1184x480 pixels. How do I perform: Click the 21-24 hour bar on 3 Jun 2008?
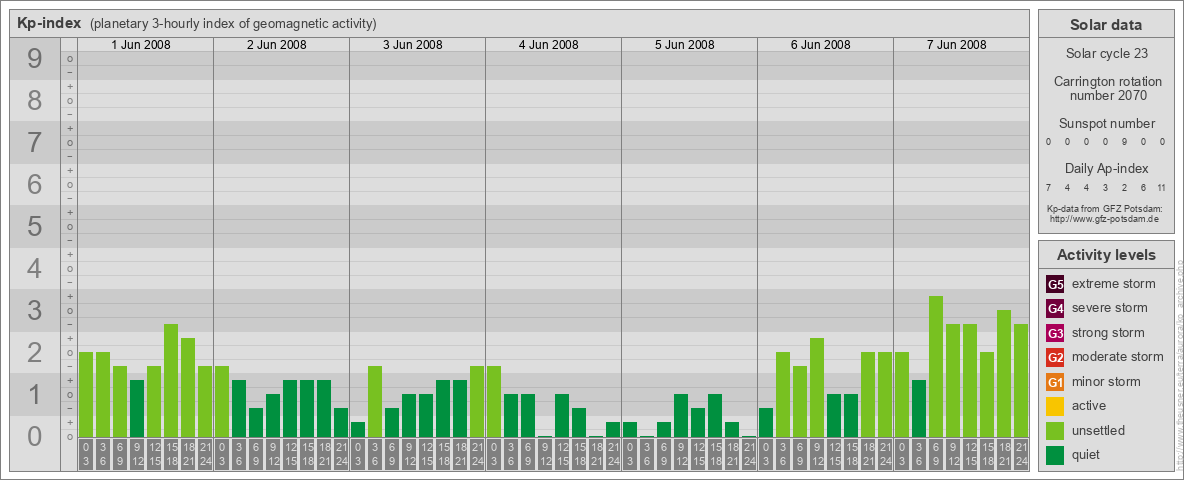pyautogui.click(x=477, y=402)
